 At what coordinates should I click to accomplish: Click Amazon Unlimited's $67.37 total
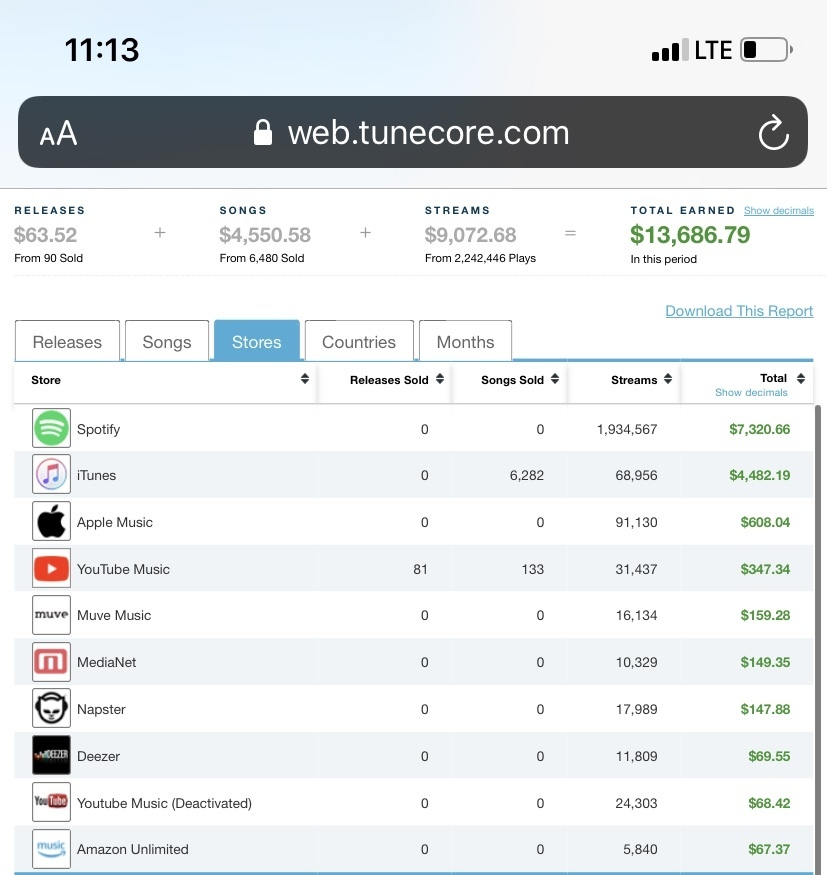point(769,849)
